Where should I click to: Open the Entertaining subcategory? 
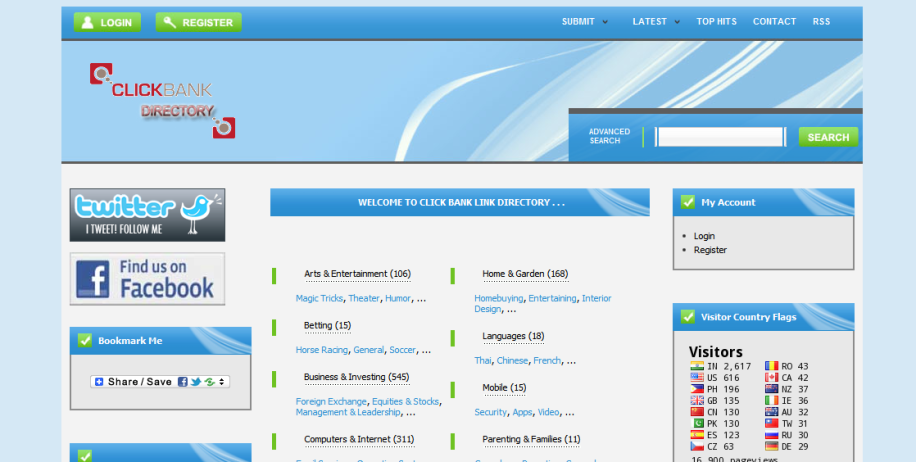[552, 298]
